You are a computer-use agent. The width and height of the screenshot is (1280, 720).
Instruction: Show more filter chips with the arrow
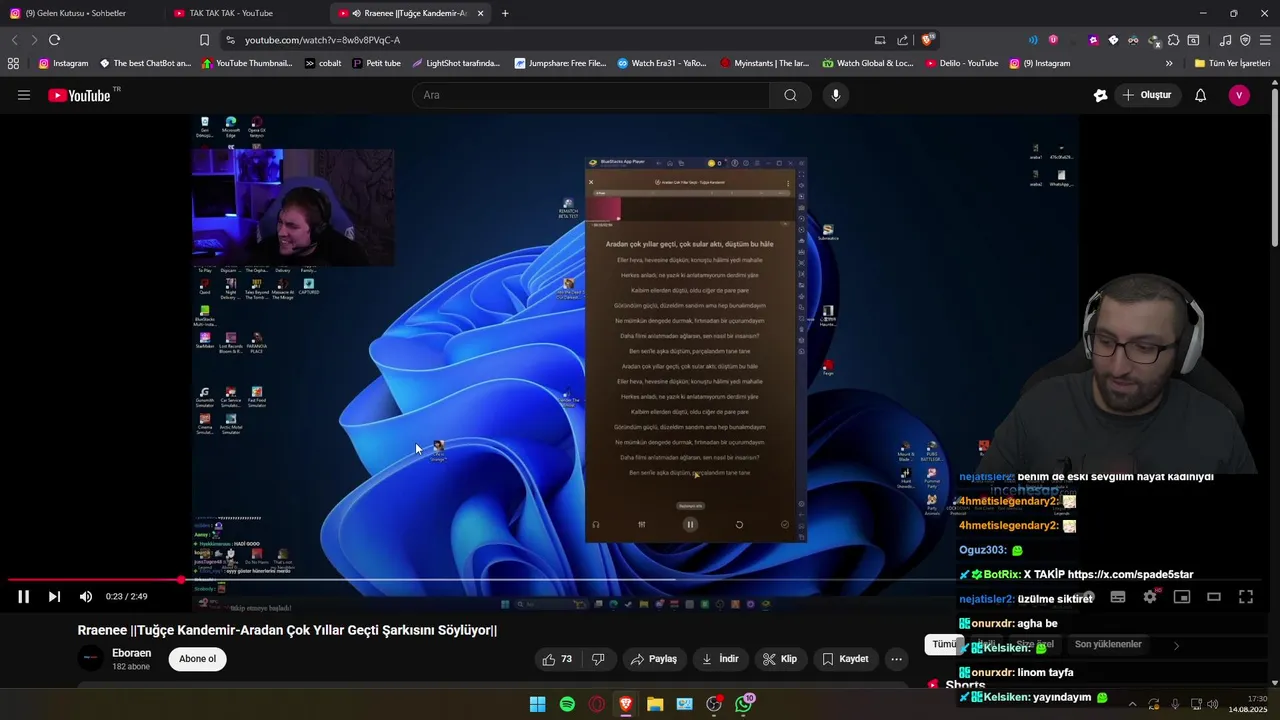(x=1176, y=646)
